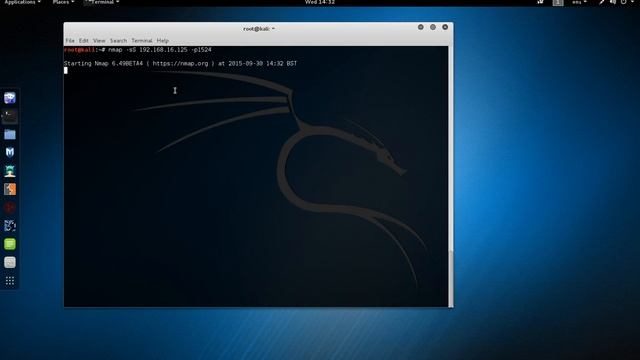Maximize the root@kali terminal window
Image resolution: width=640 pixels, height=360 pixels.
pyautogui.click(x=433, y=27)
